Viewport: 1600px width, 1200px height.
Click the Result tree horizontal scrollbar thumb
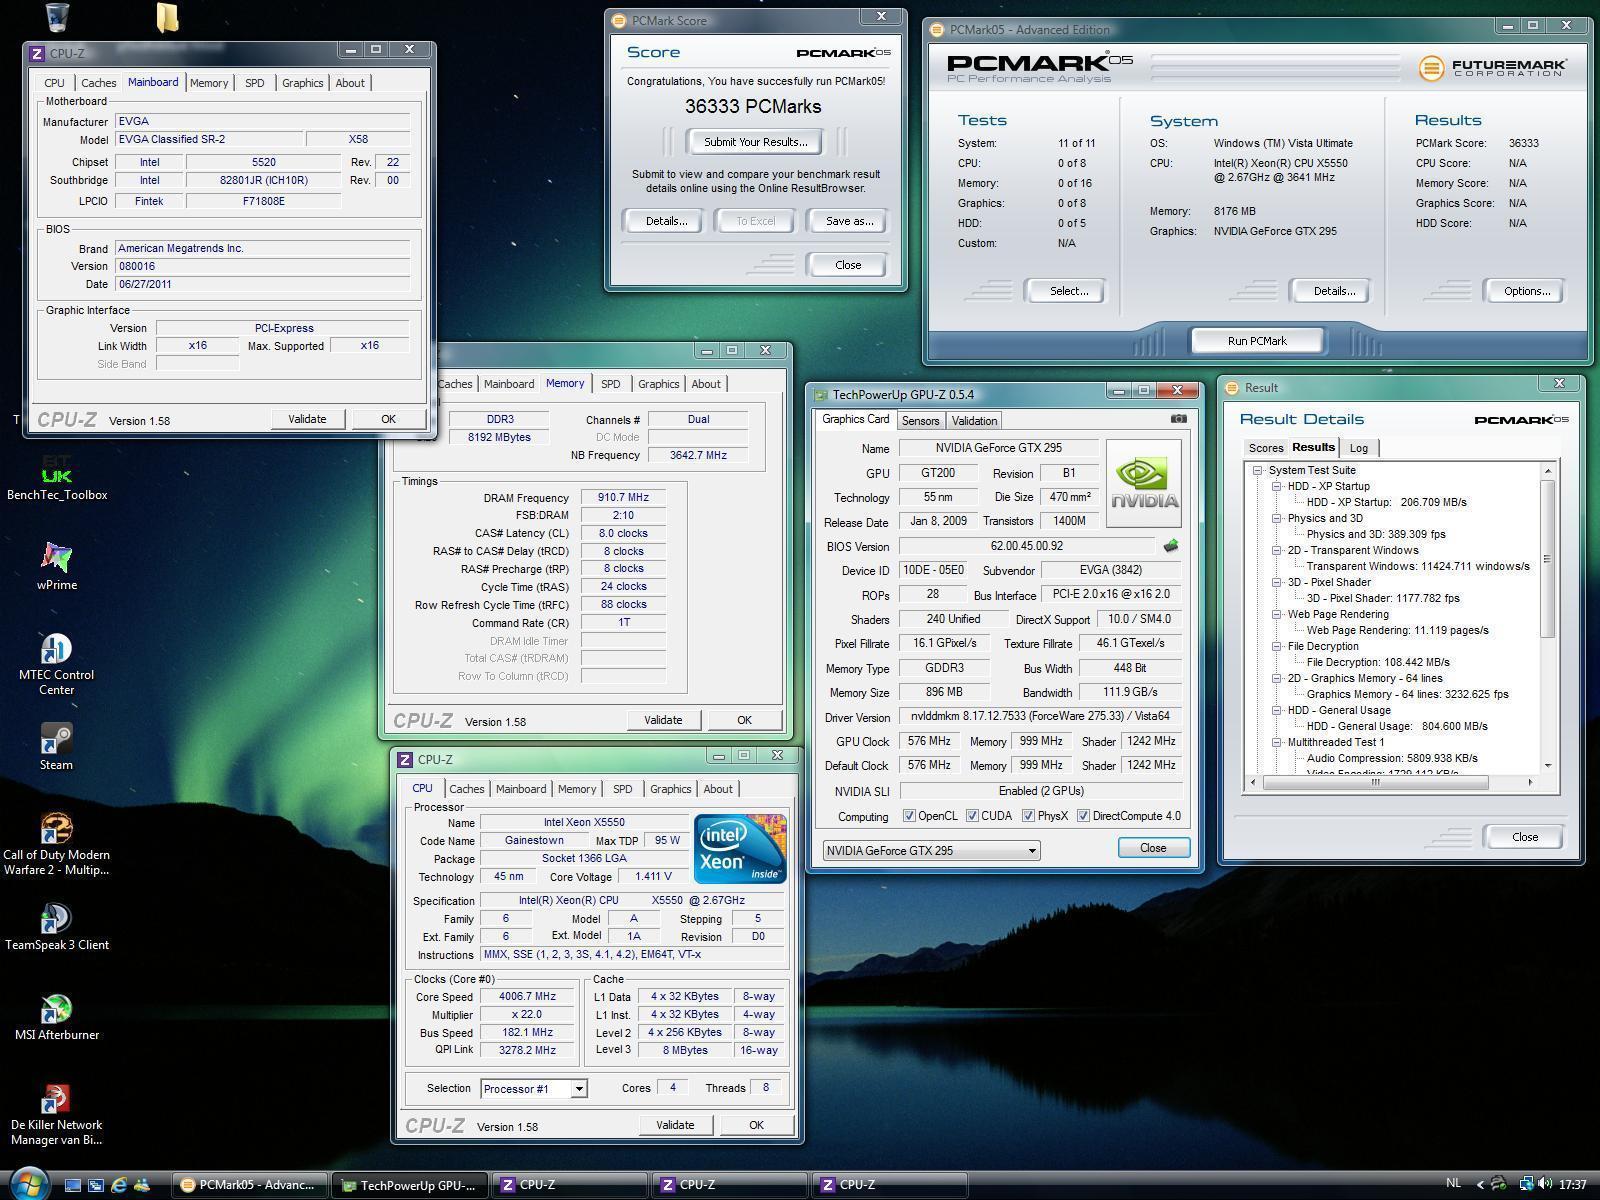click(x=1375, y=783)
